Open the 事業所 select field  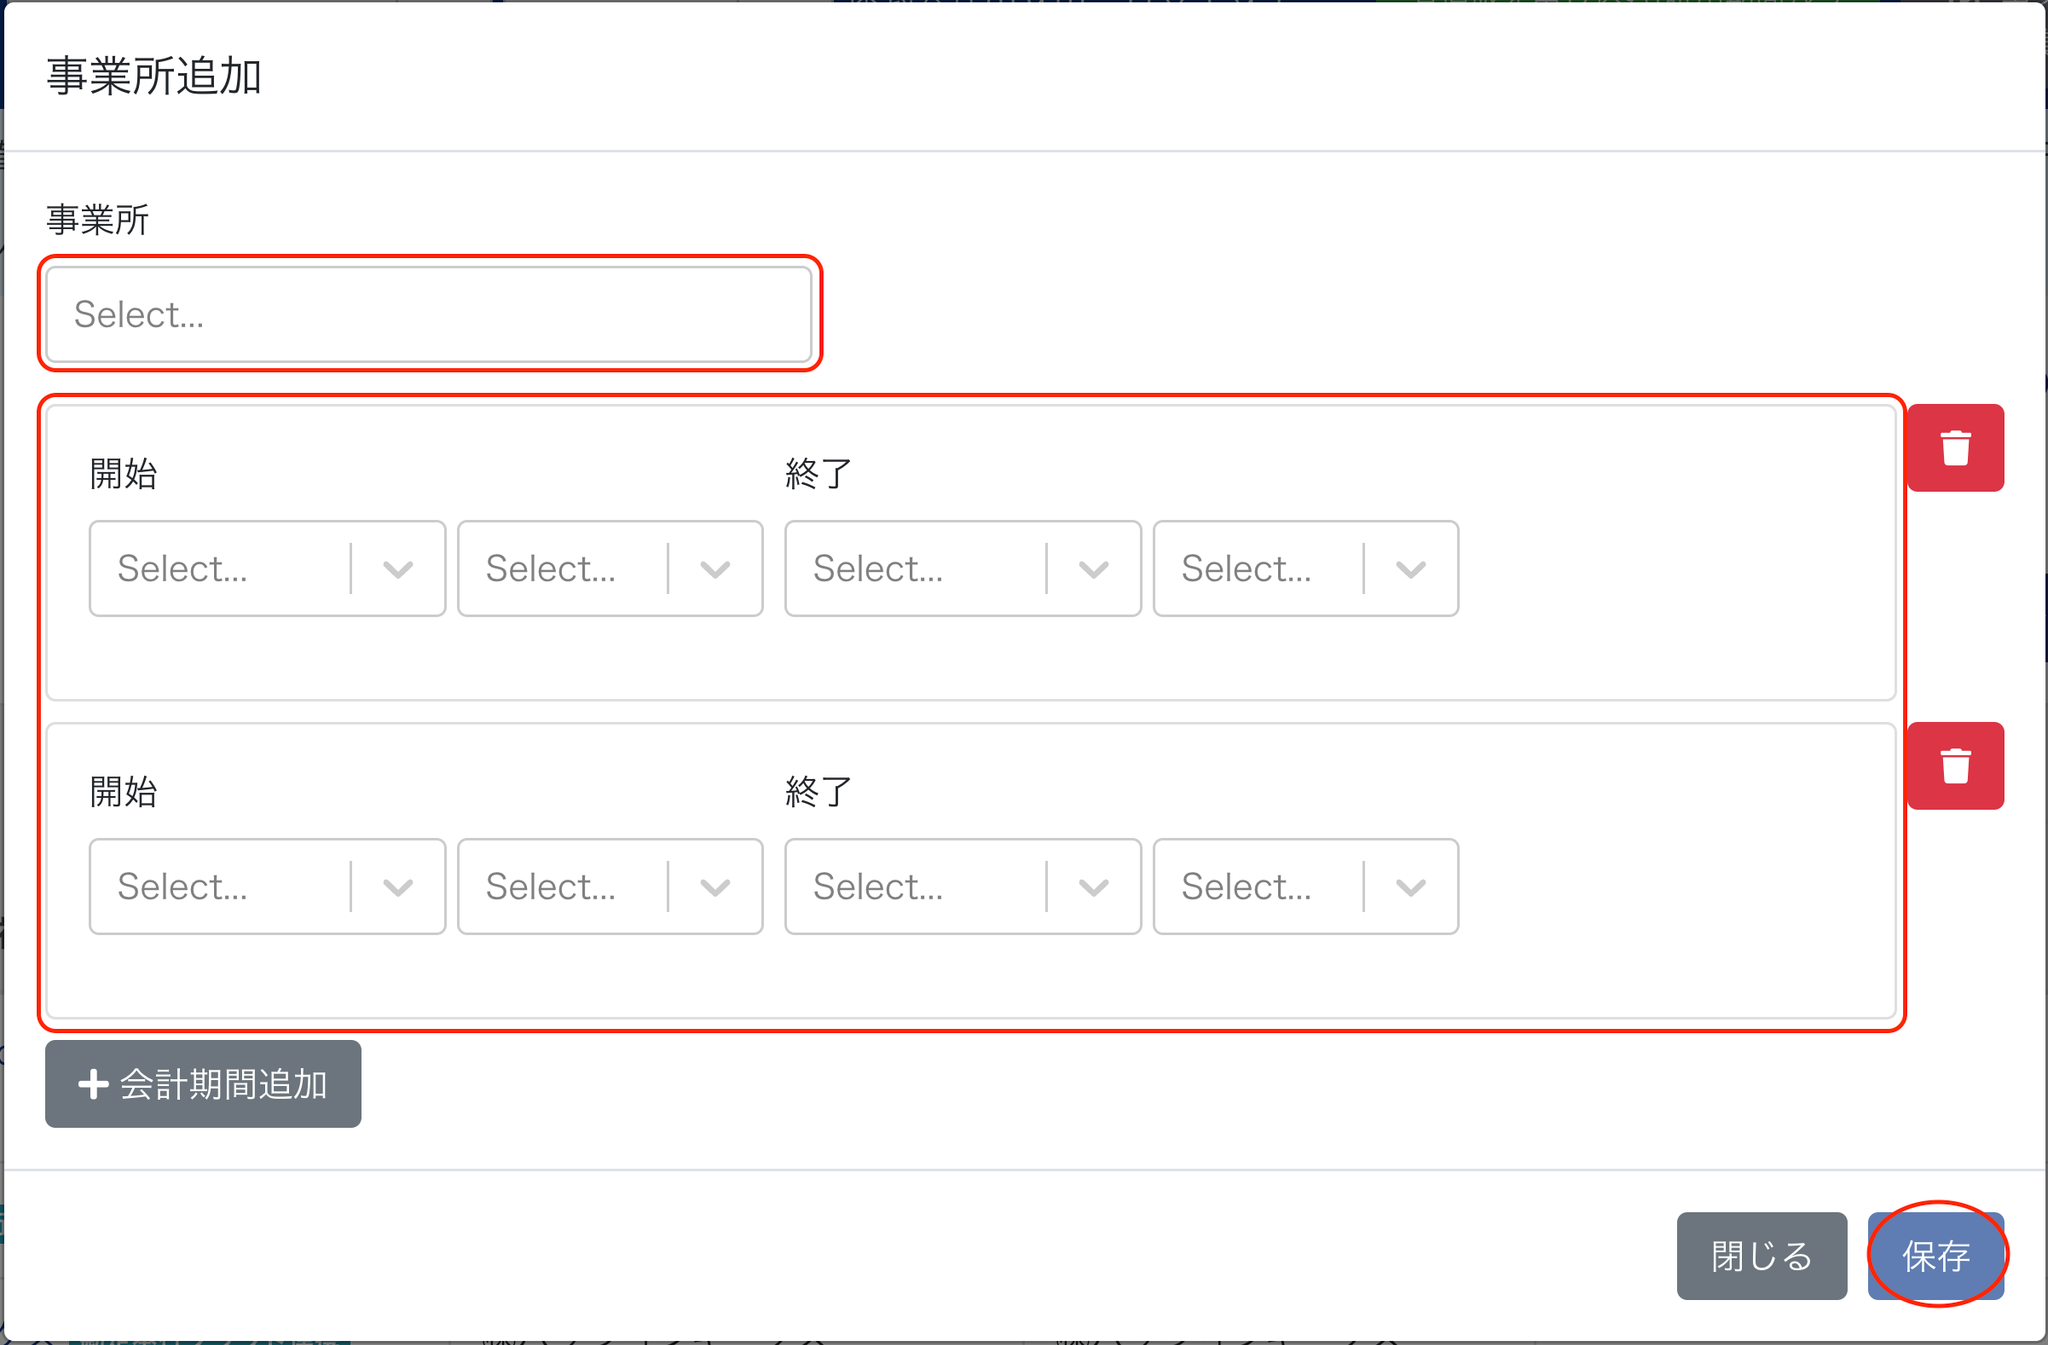429,314
